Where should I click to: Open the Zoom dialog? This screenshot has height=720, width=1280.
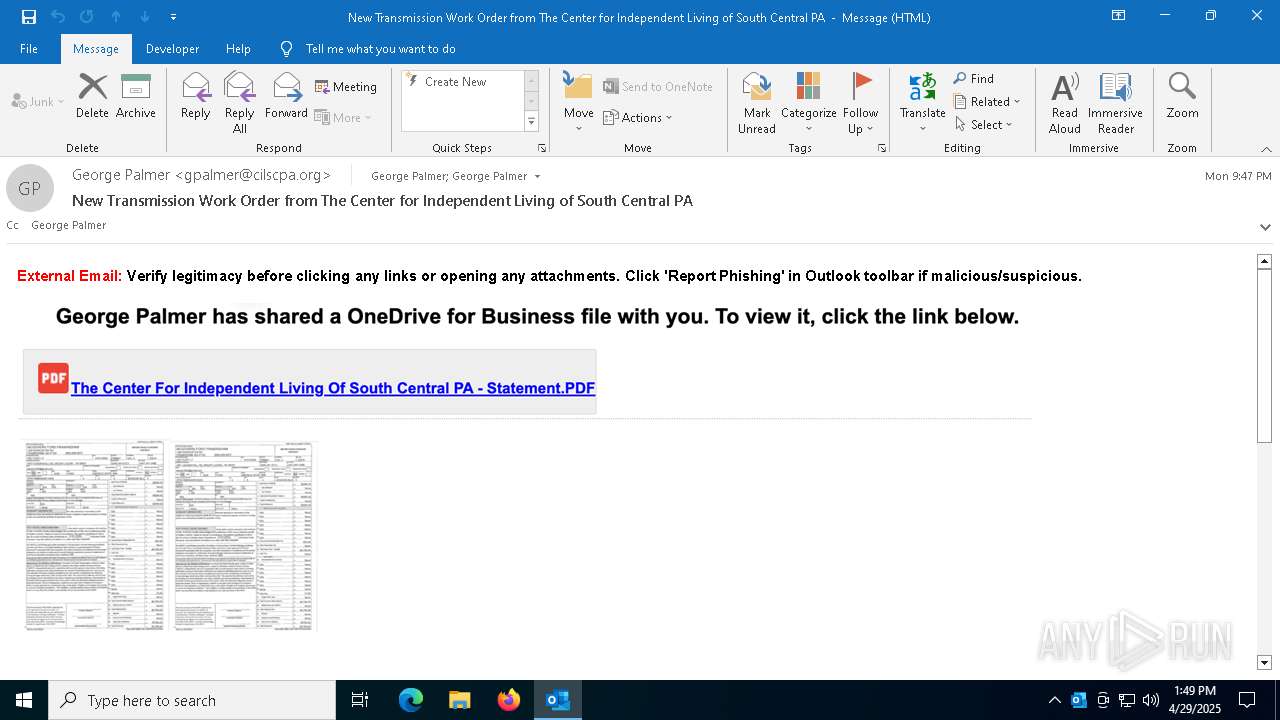tap(1182, 97)
